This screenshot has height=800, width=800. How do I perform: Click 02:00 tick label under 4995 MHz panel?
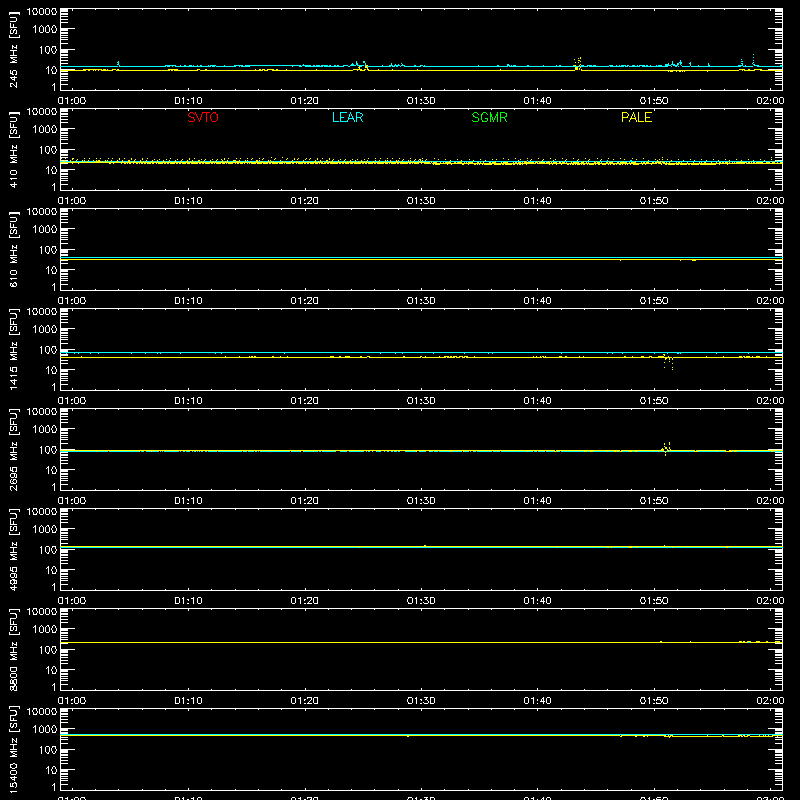click(x=770, y=601)
